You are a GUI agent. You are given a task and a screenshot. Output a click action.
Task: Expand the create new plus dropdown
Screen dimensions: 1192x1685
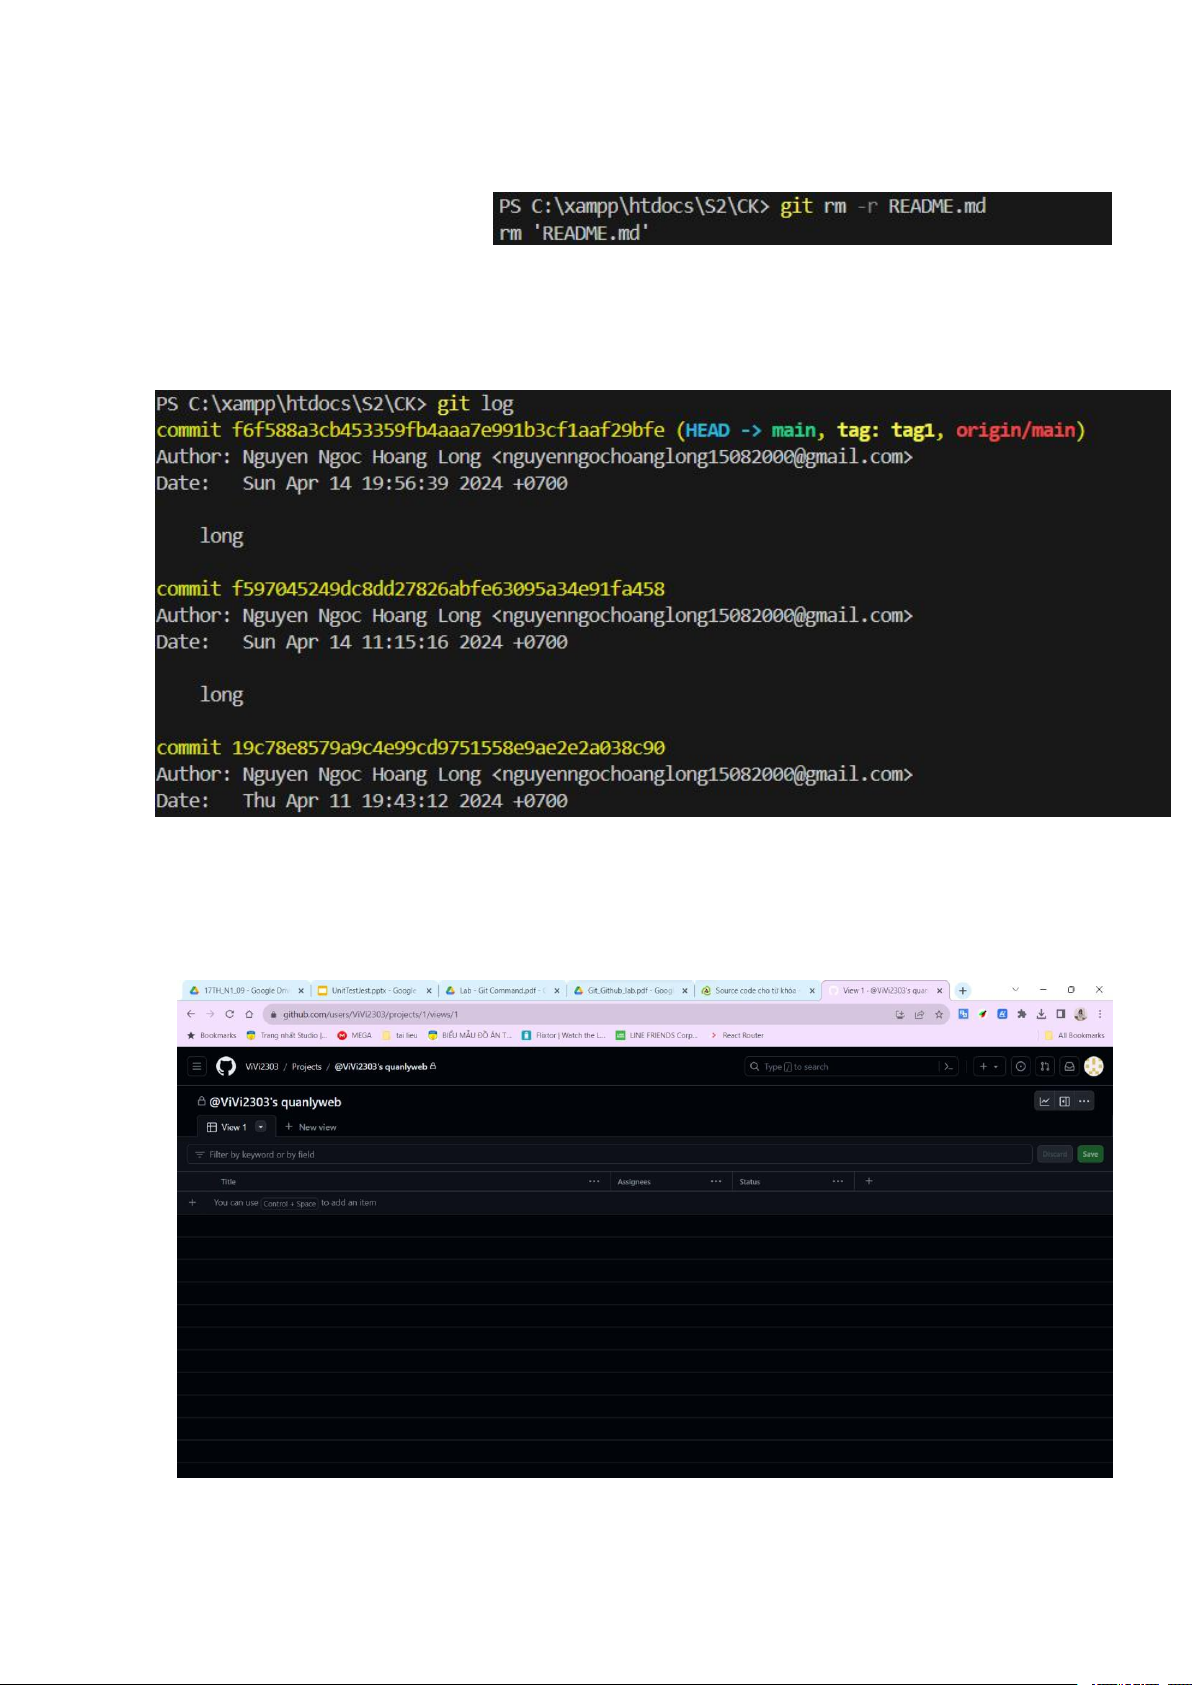tap(988, 1067)
